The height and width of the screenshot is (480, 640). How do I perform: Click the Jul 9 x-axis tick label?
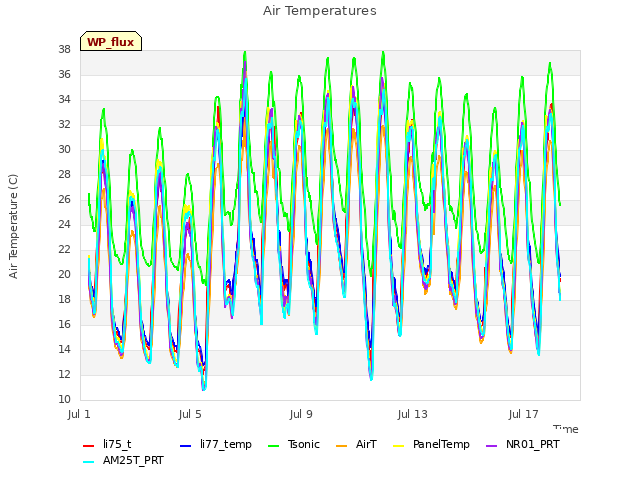301,414
